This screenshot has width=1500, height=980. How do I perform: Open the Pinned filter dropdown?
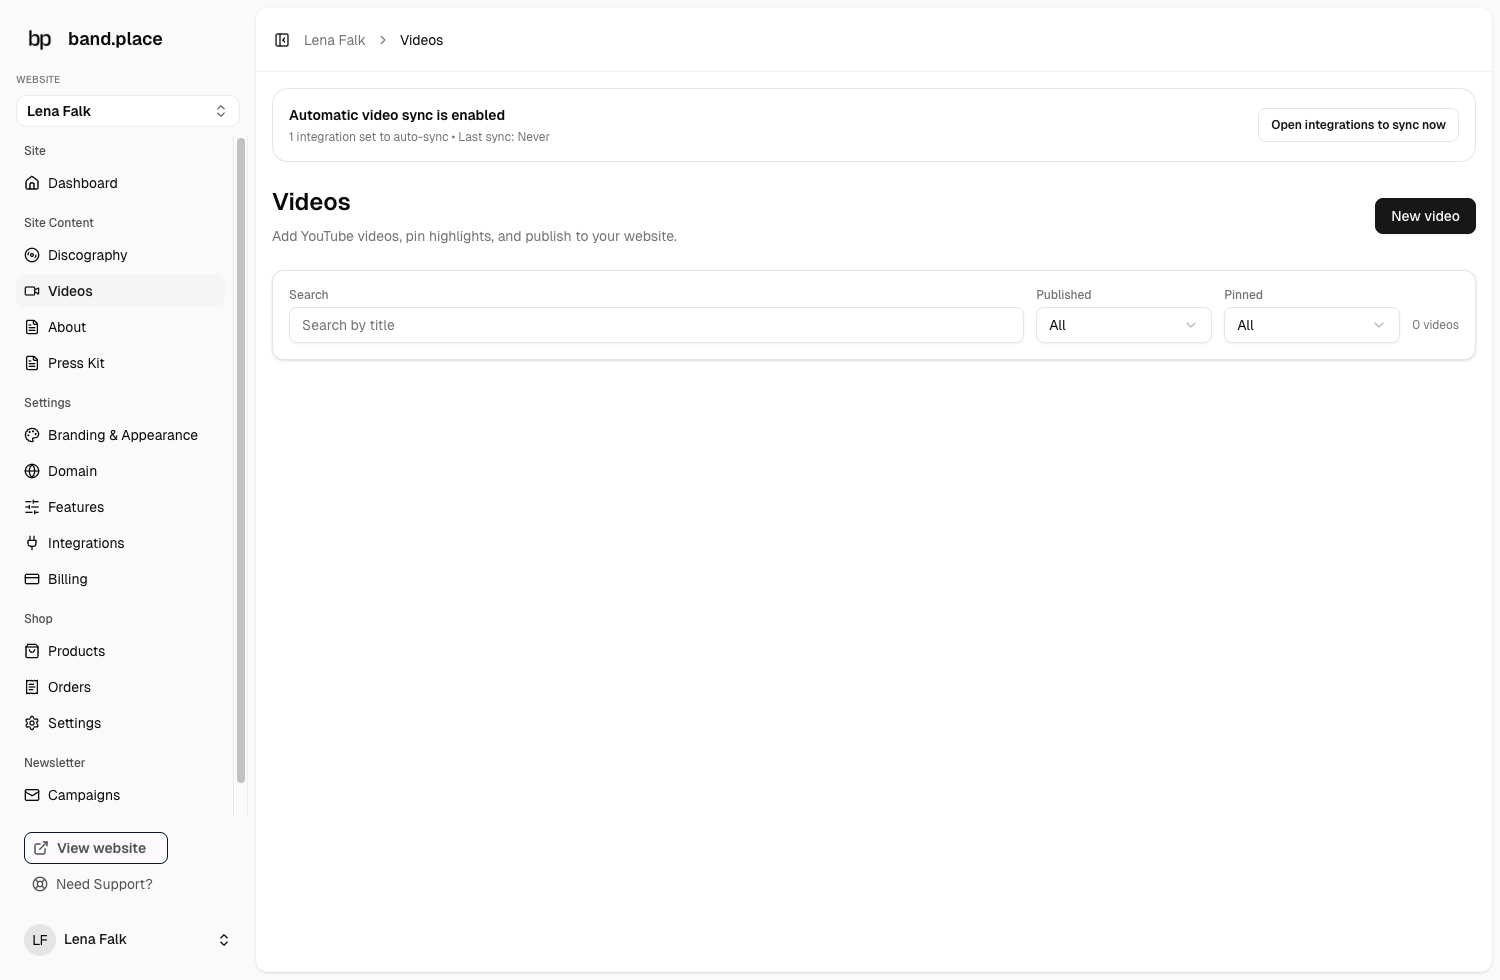[1310, 325]
